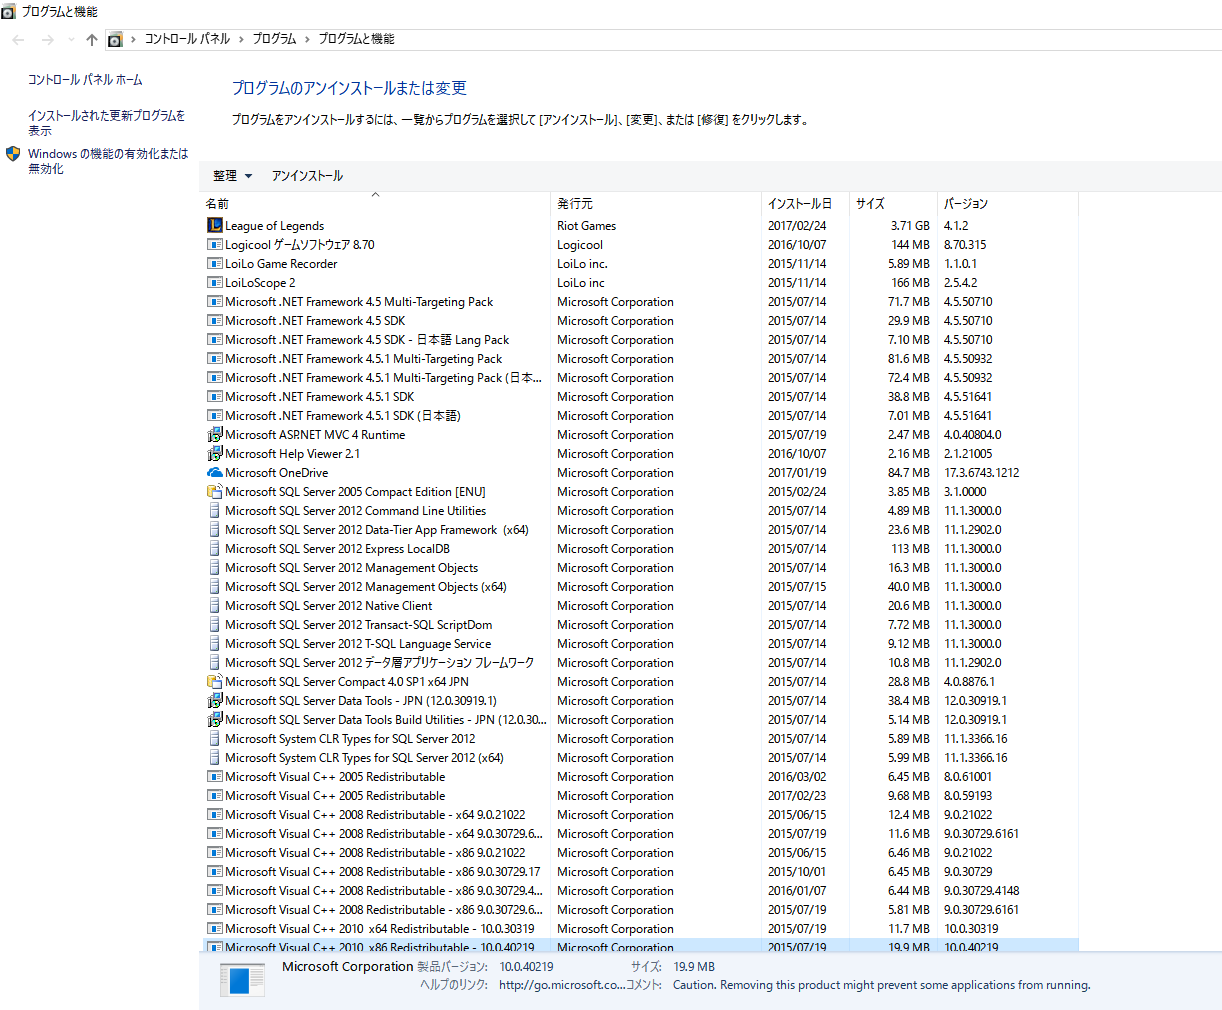Click the SQL Server 2012 Command Line Utilities icon

(214, 510)
